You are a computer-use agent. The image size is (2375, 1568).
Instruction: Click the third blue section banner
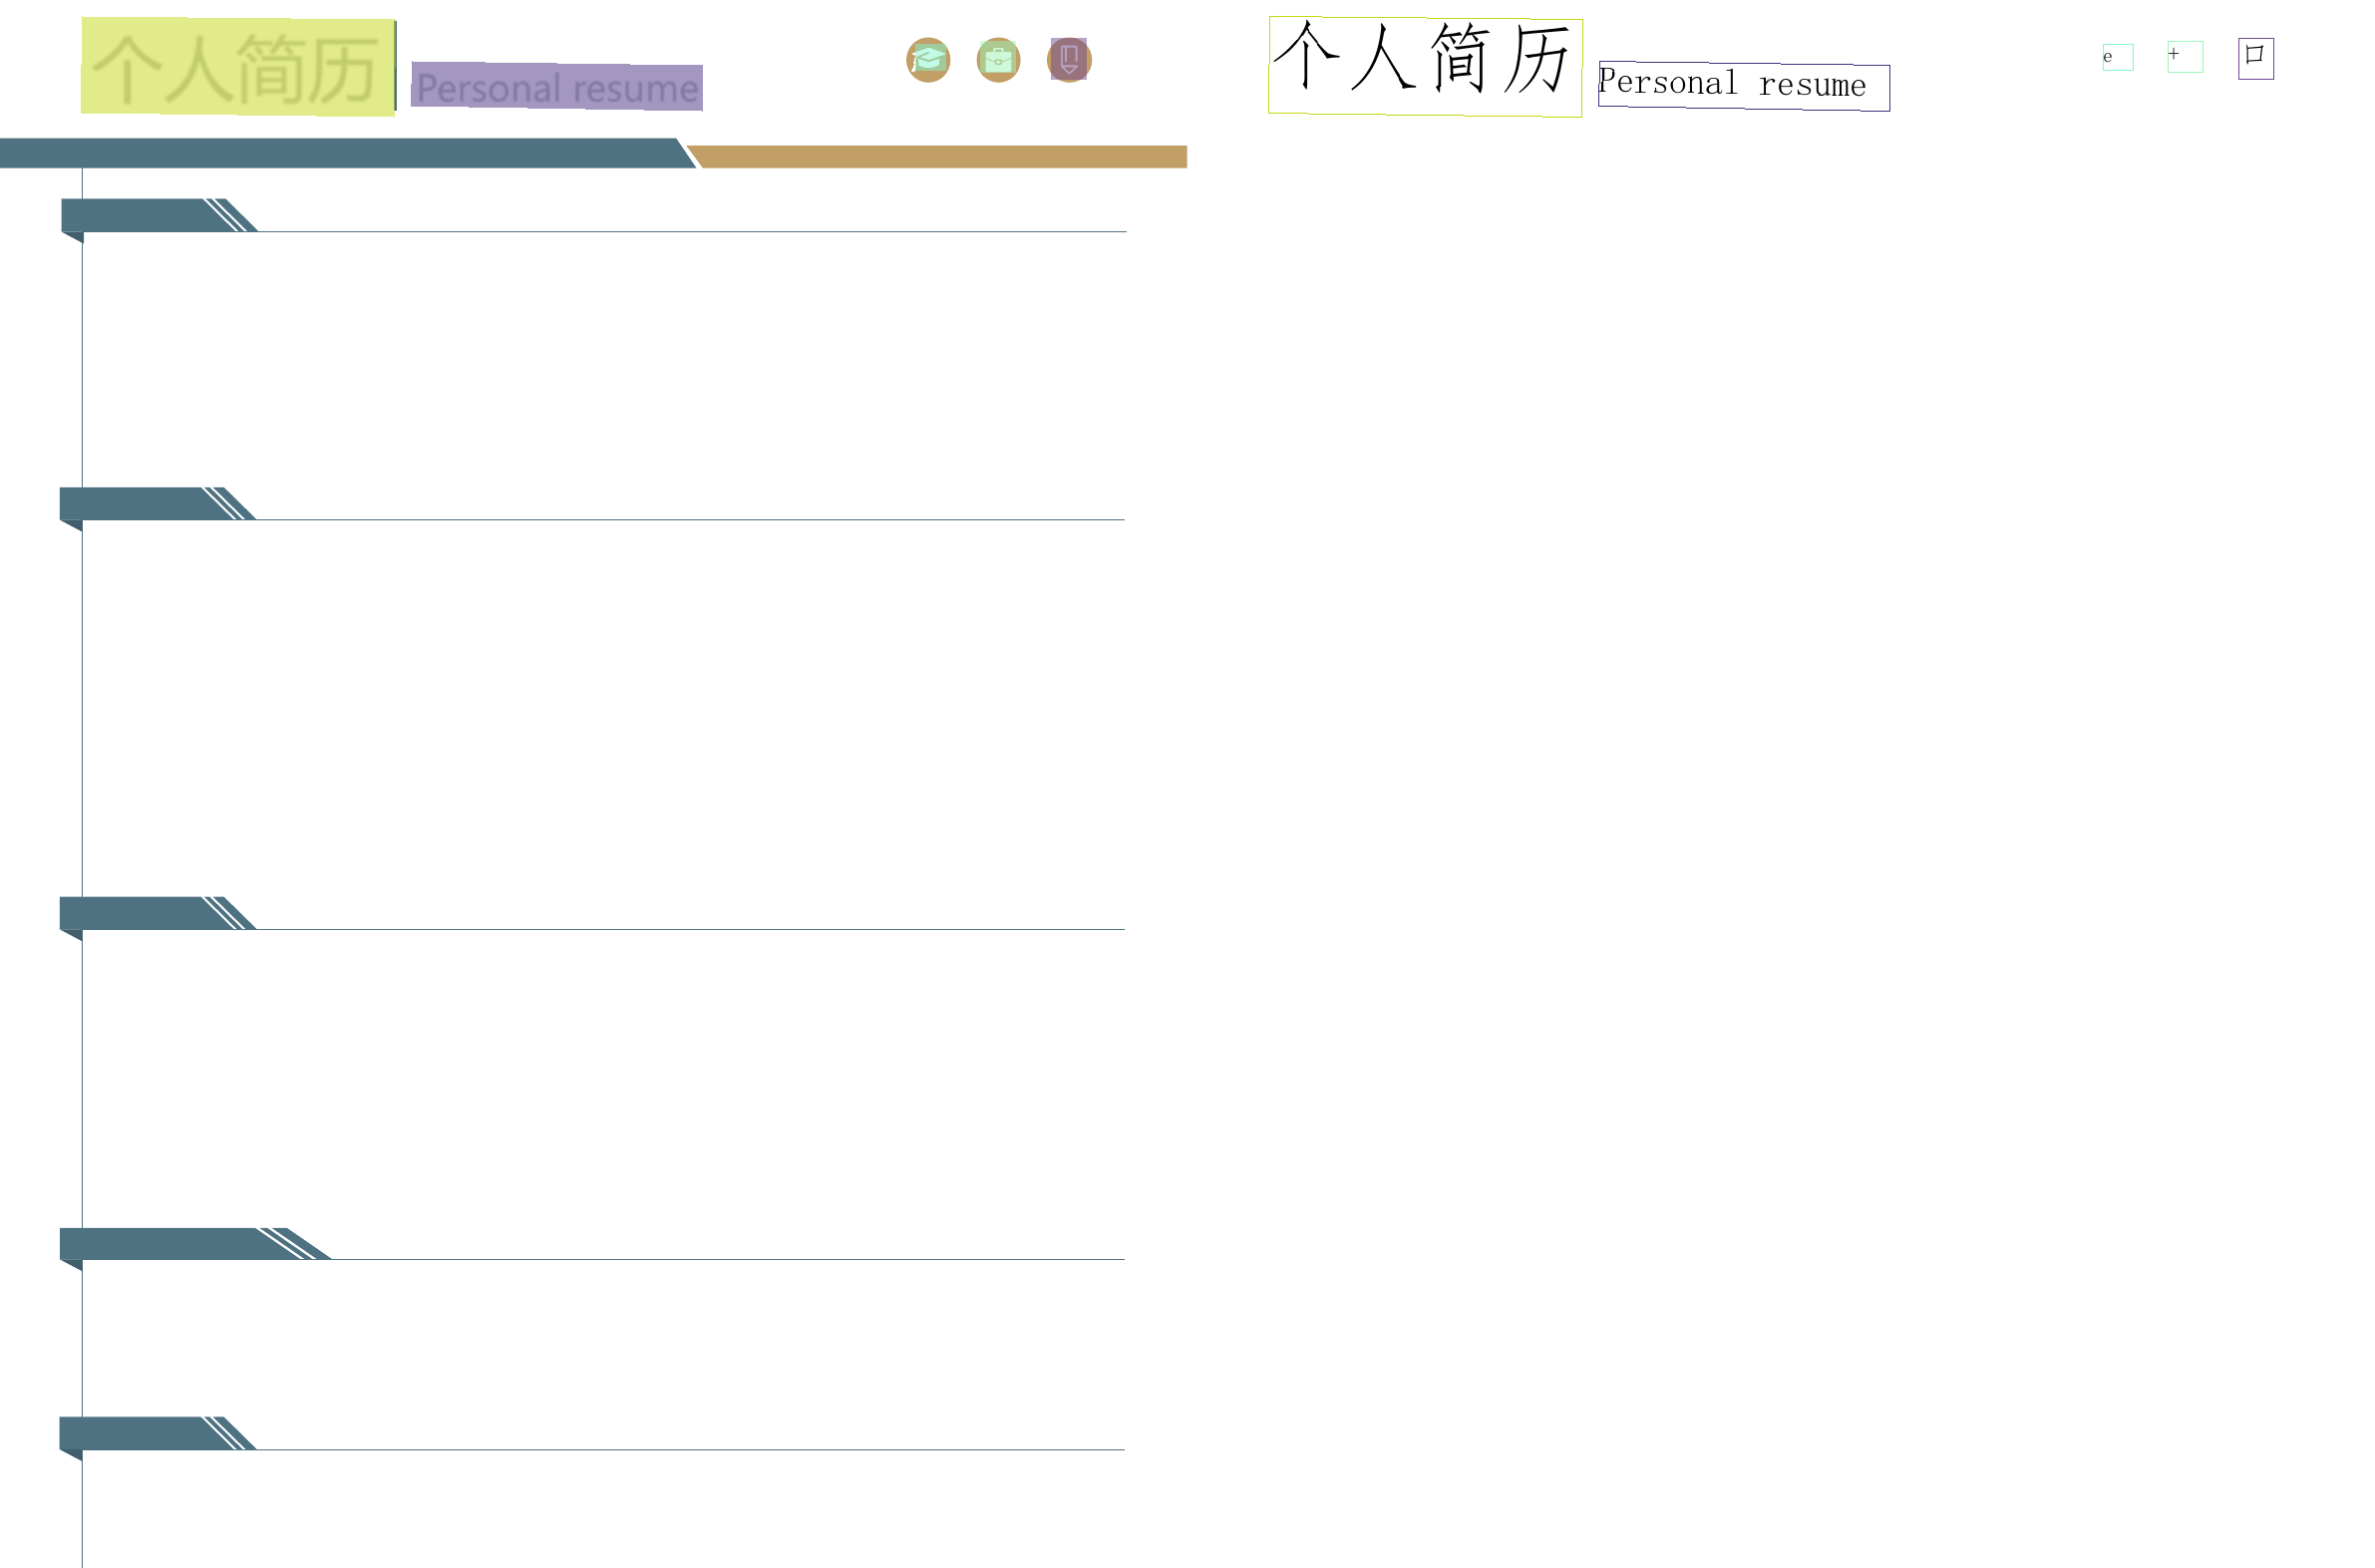(x=133, y=913)
